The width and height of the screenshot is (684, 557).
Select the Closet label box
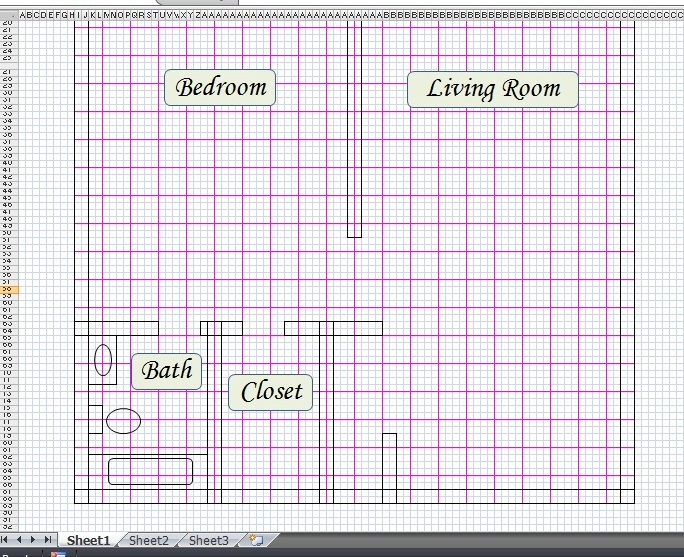[x=270, y=392]
